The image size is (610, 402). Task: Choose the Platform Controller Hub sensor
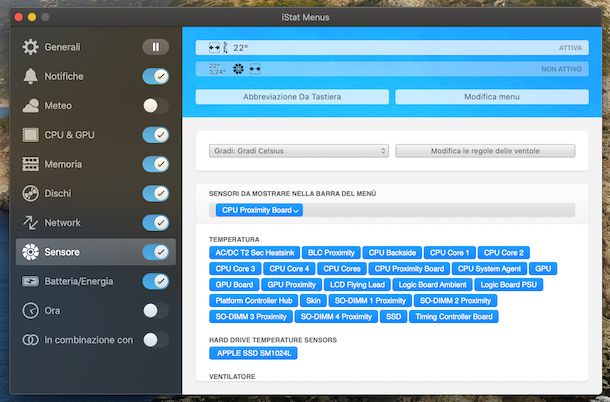(x=254, y=301)
